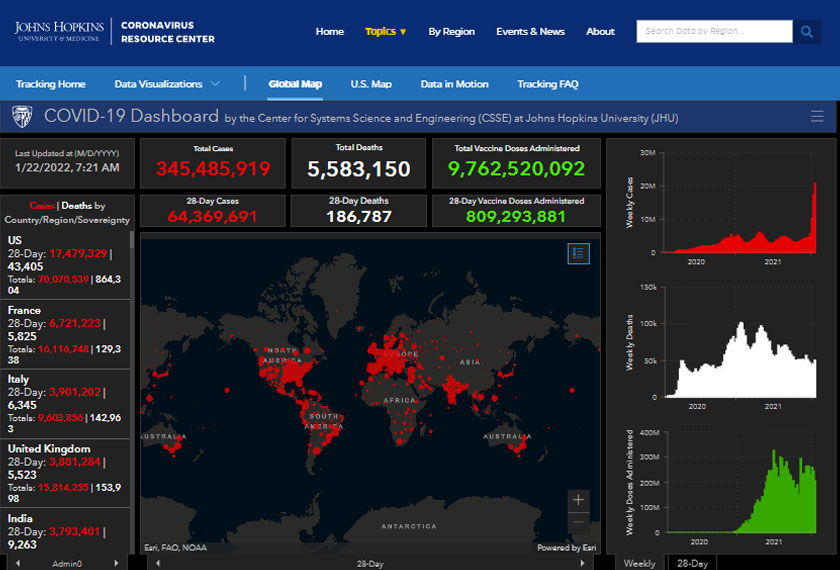Go to next Admin0 list page arrow
This screenshot has height=570, width=840.
(x=116, y=563)
